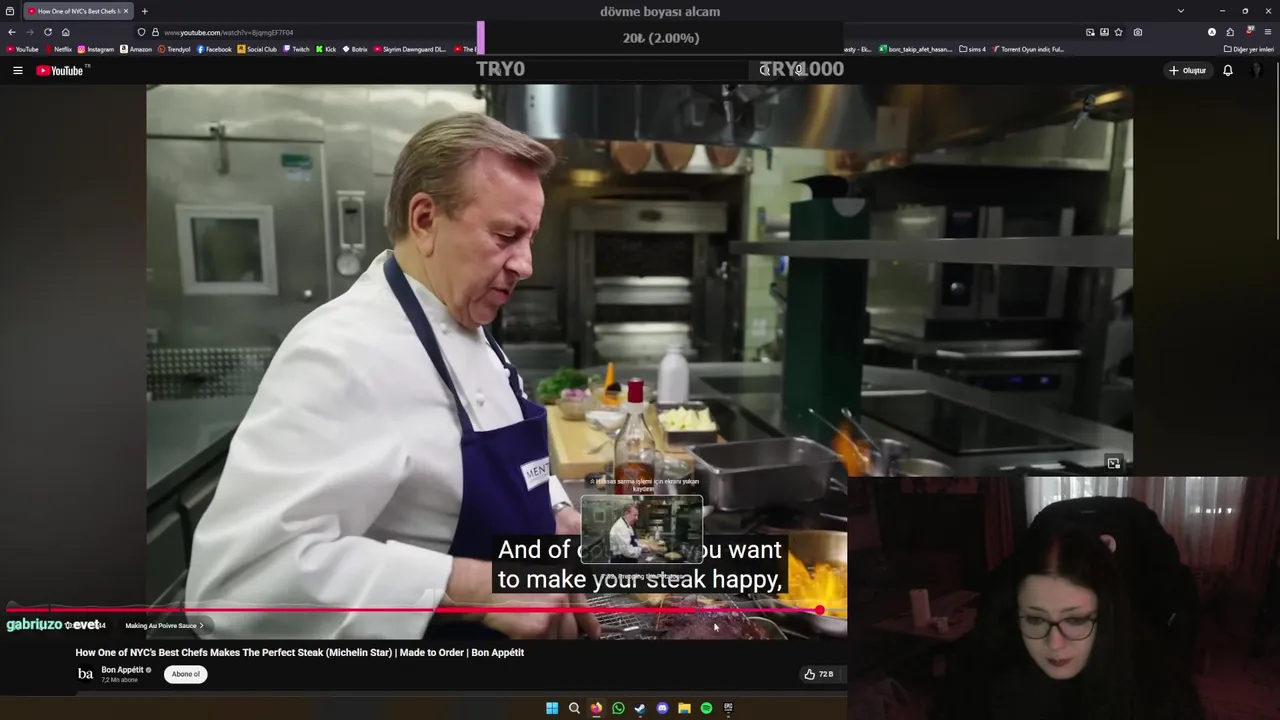Open a new browser tab
Image resolution: width=1280 pixels, height=720 pixels.
coord(144,11)
